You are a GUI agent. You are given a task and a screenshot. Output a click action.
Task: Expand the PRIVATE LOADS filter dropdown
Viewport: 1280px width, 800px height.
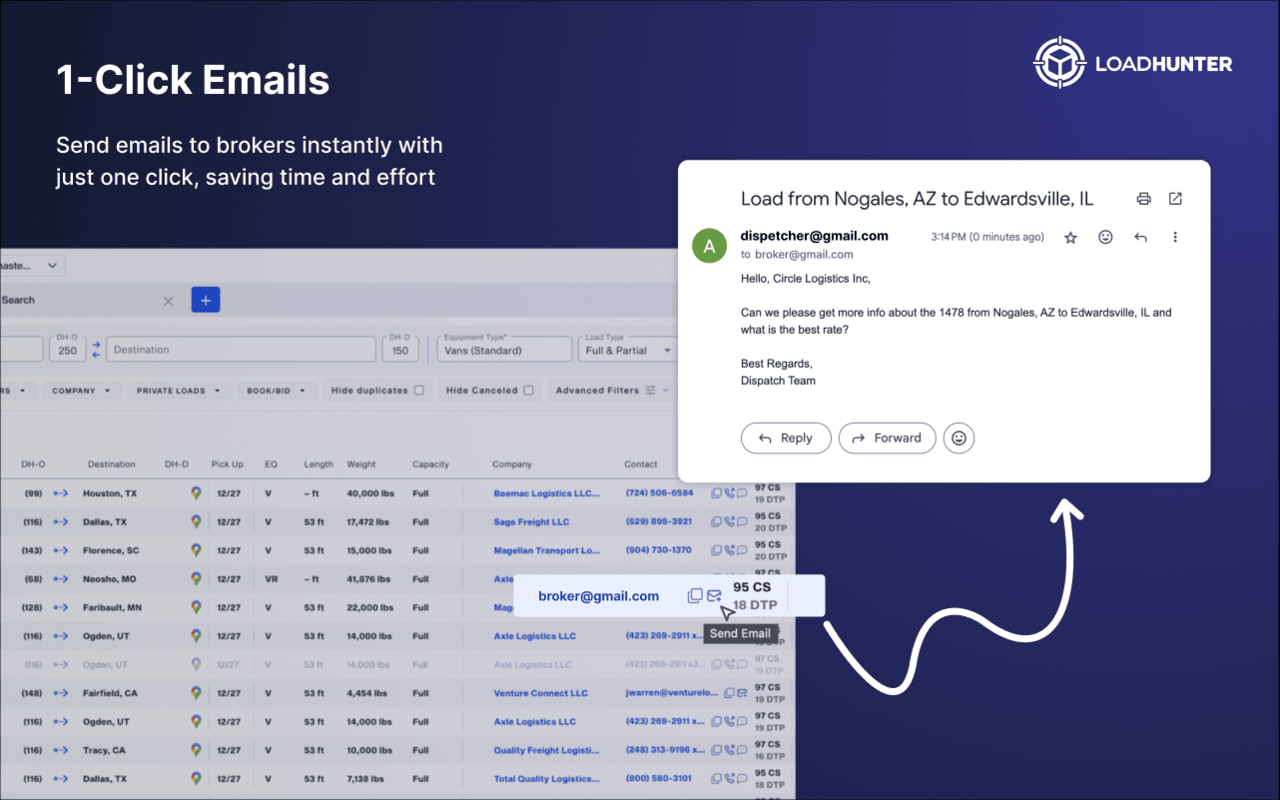pyautogui.click(x=178, y=390)
